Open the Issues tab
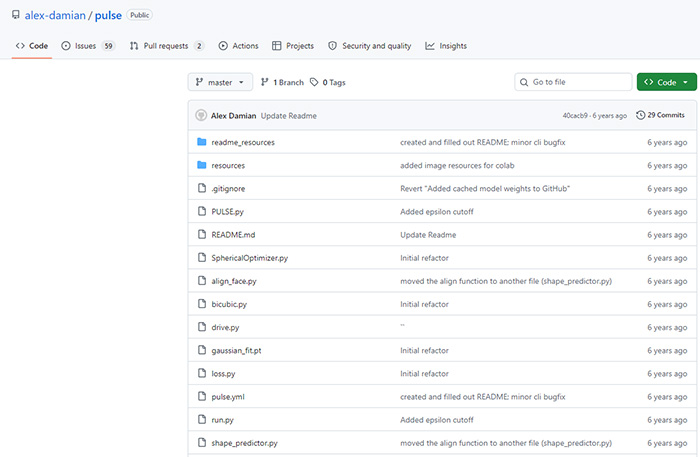Screen dimensions: 700x457 click(x=88, y=46)
